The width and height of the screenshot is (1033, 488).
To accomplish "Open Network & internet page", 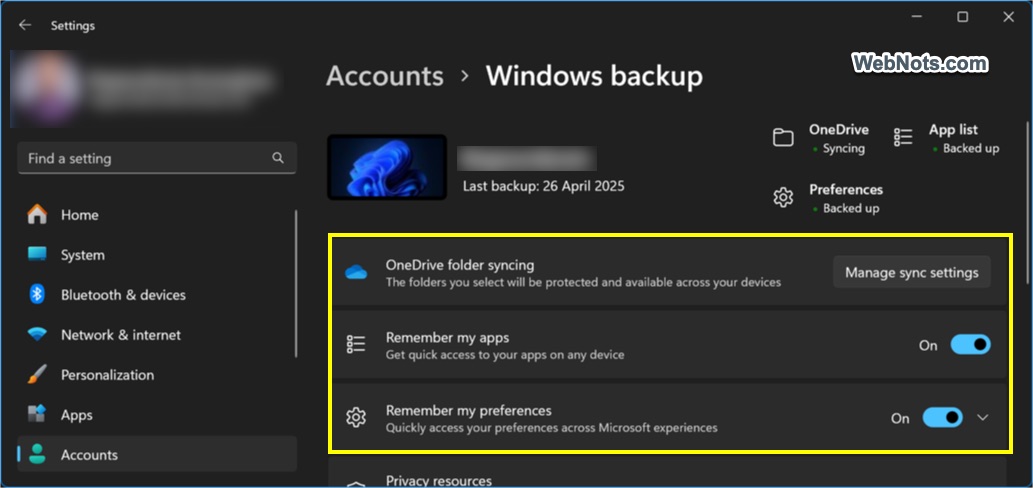I will coord(157,335).
